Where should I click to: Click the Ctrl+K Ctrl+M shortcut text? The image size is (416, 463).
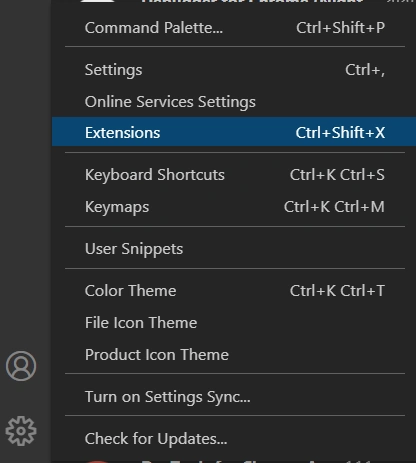click(334, 207)
